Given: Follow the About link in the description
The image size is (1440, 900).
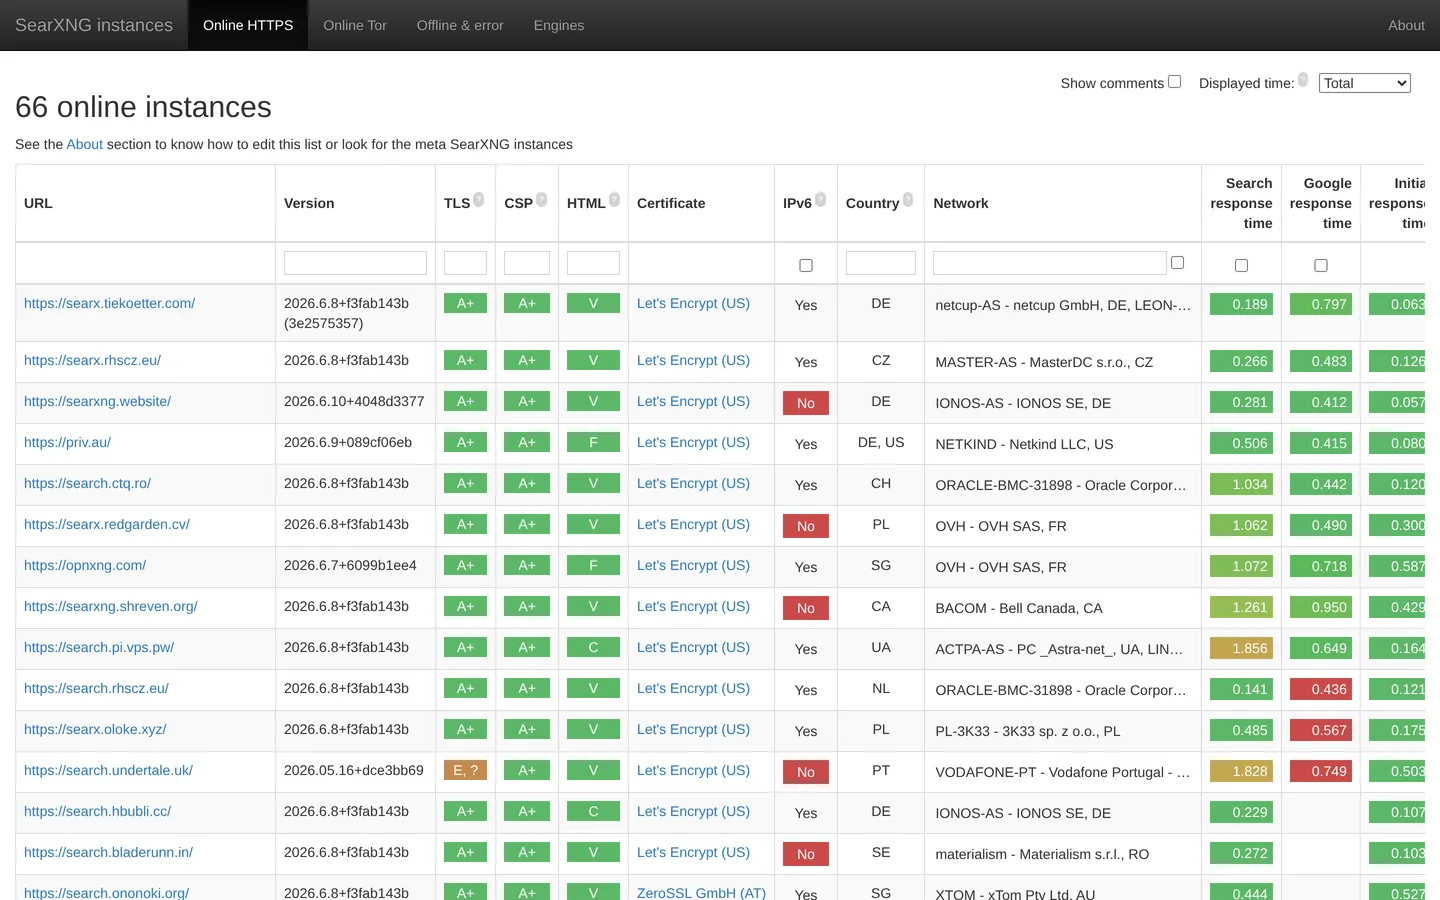Looking at the screenshot, I should (x=85, y=144).
